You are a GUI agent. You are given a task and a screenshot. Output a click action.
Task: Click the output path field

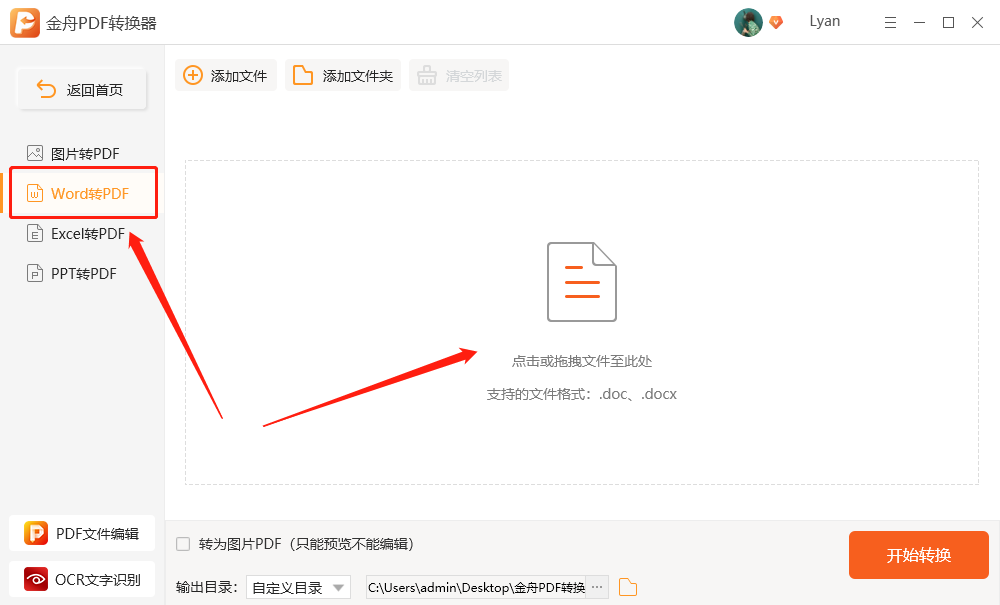[476, 587]
